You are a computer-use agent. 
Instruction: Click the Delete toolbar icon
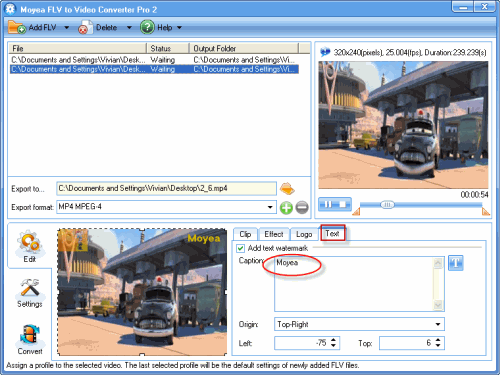click(85, 28)
